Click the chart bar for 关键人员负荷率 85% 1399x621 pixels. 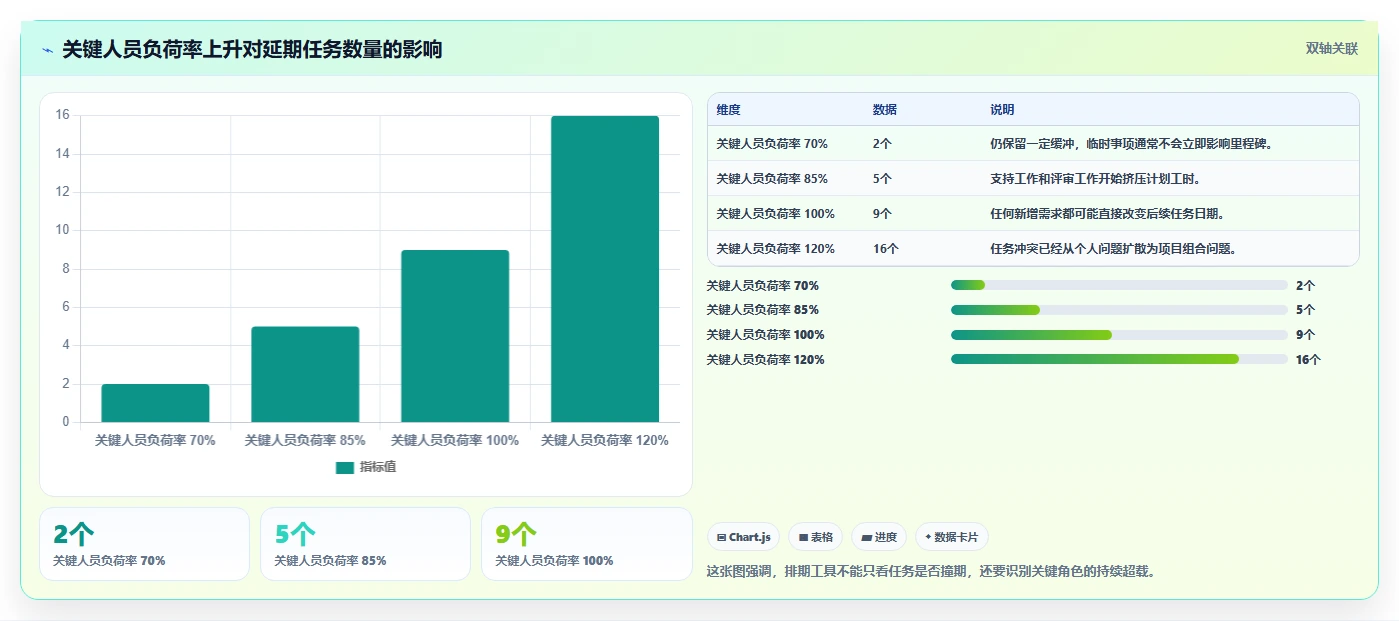point(305,374)
